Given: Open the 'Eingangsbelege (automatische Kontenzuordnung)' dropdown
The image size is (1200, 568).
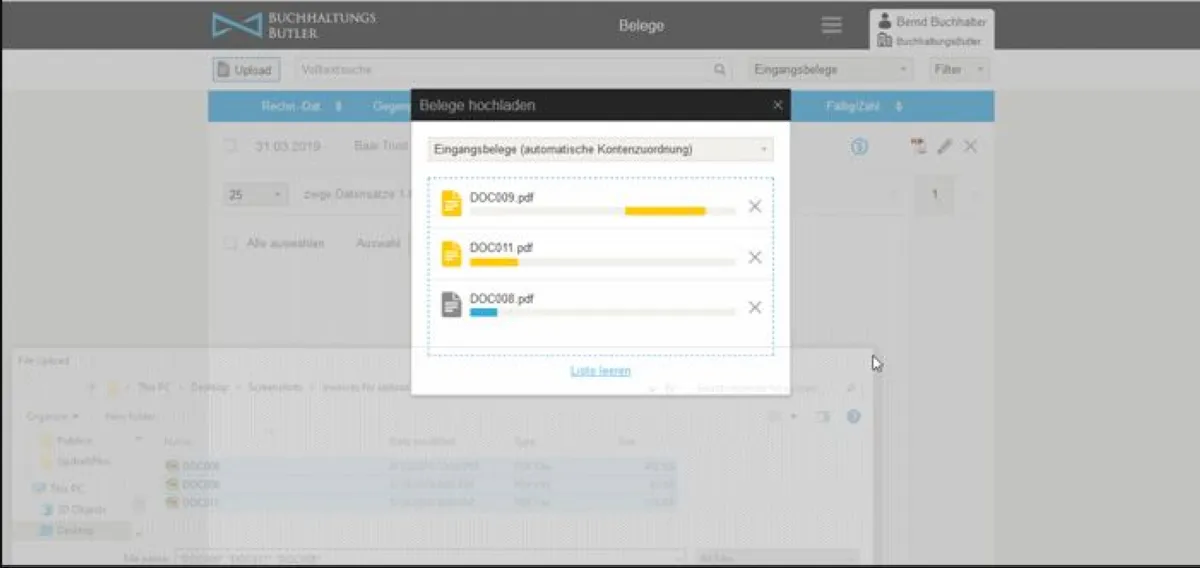Looking at the screenshot, I should pos(600,149).
